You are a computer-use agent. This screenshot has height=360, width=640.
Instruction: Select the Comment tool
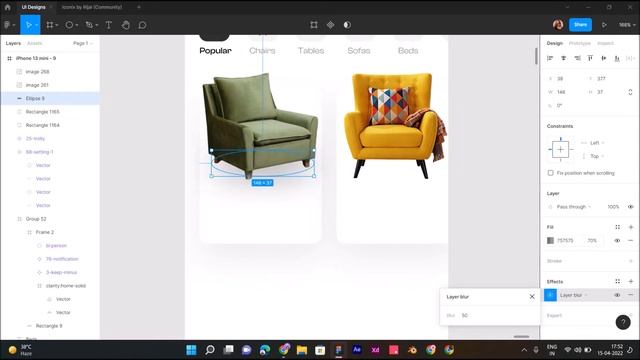click(x=142, y=25)
